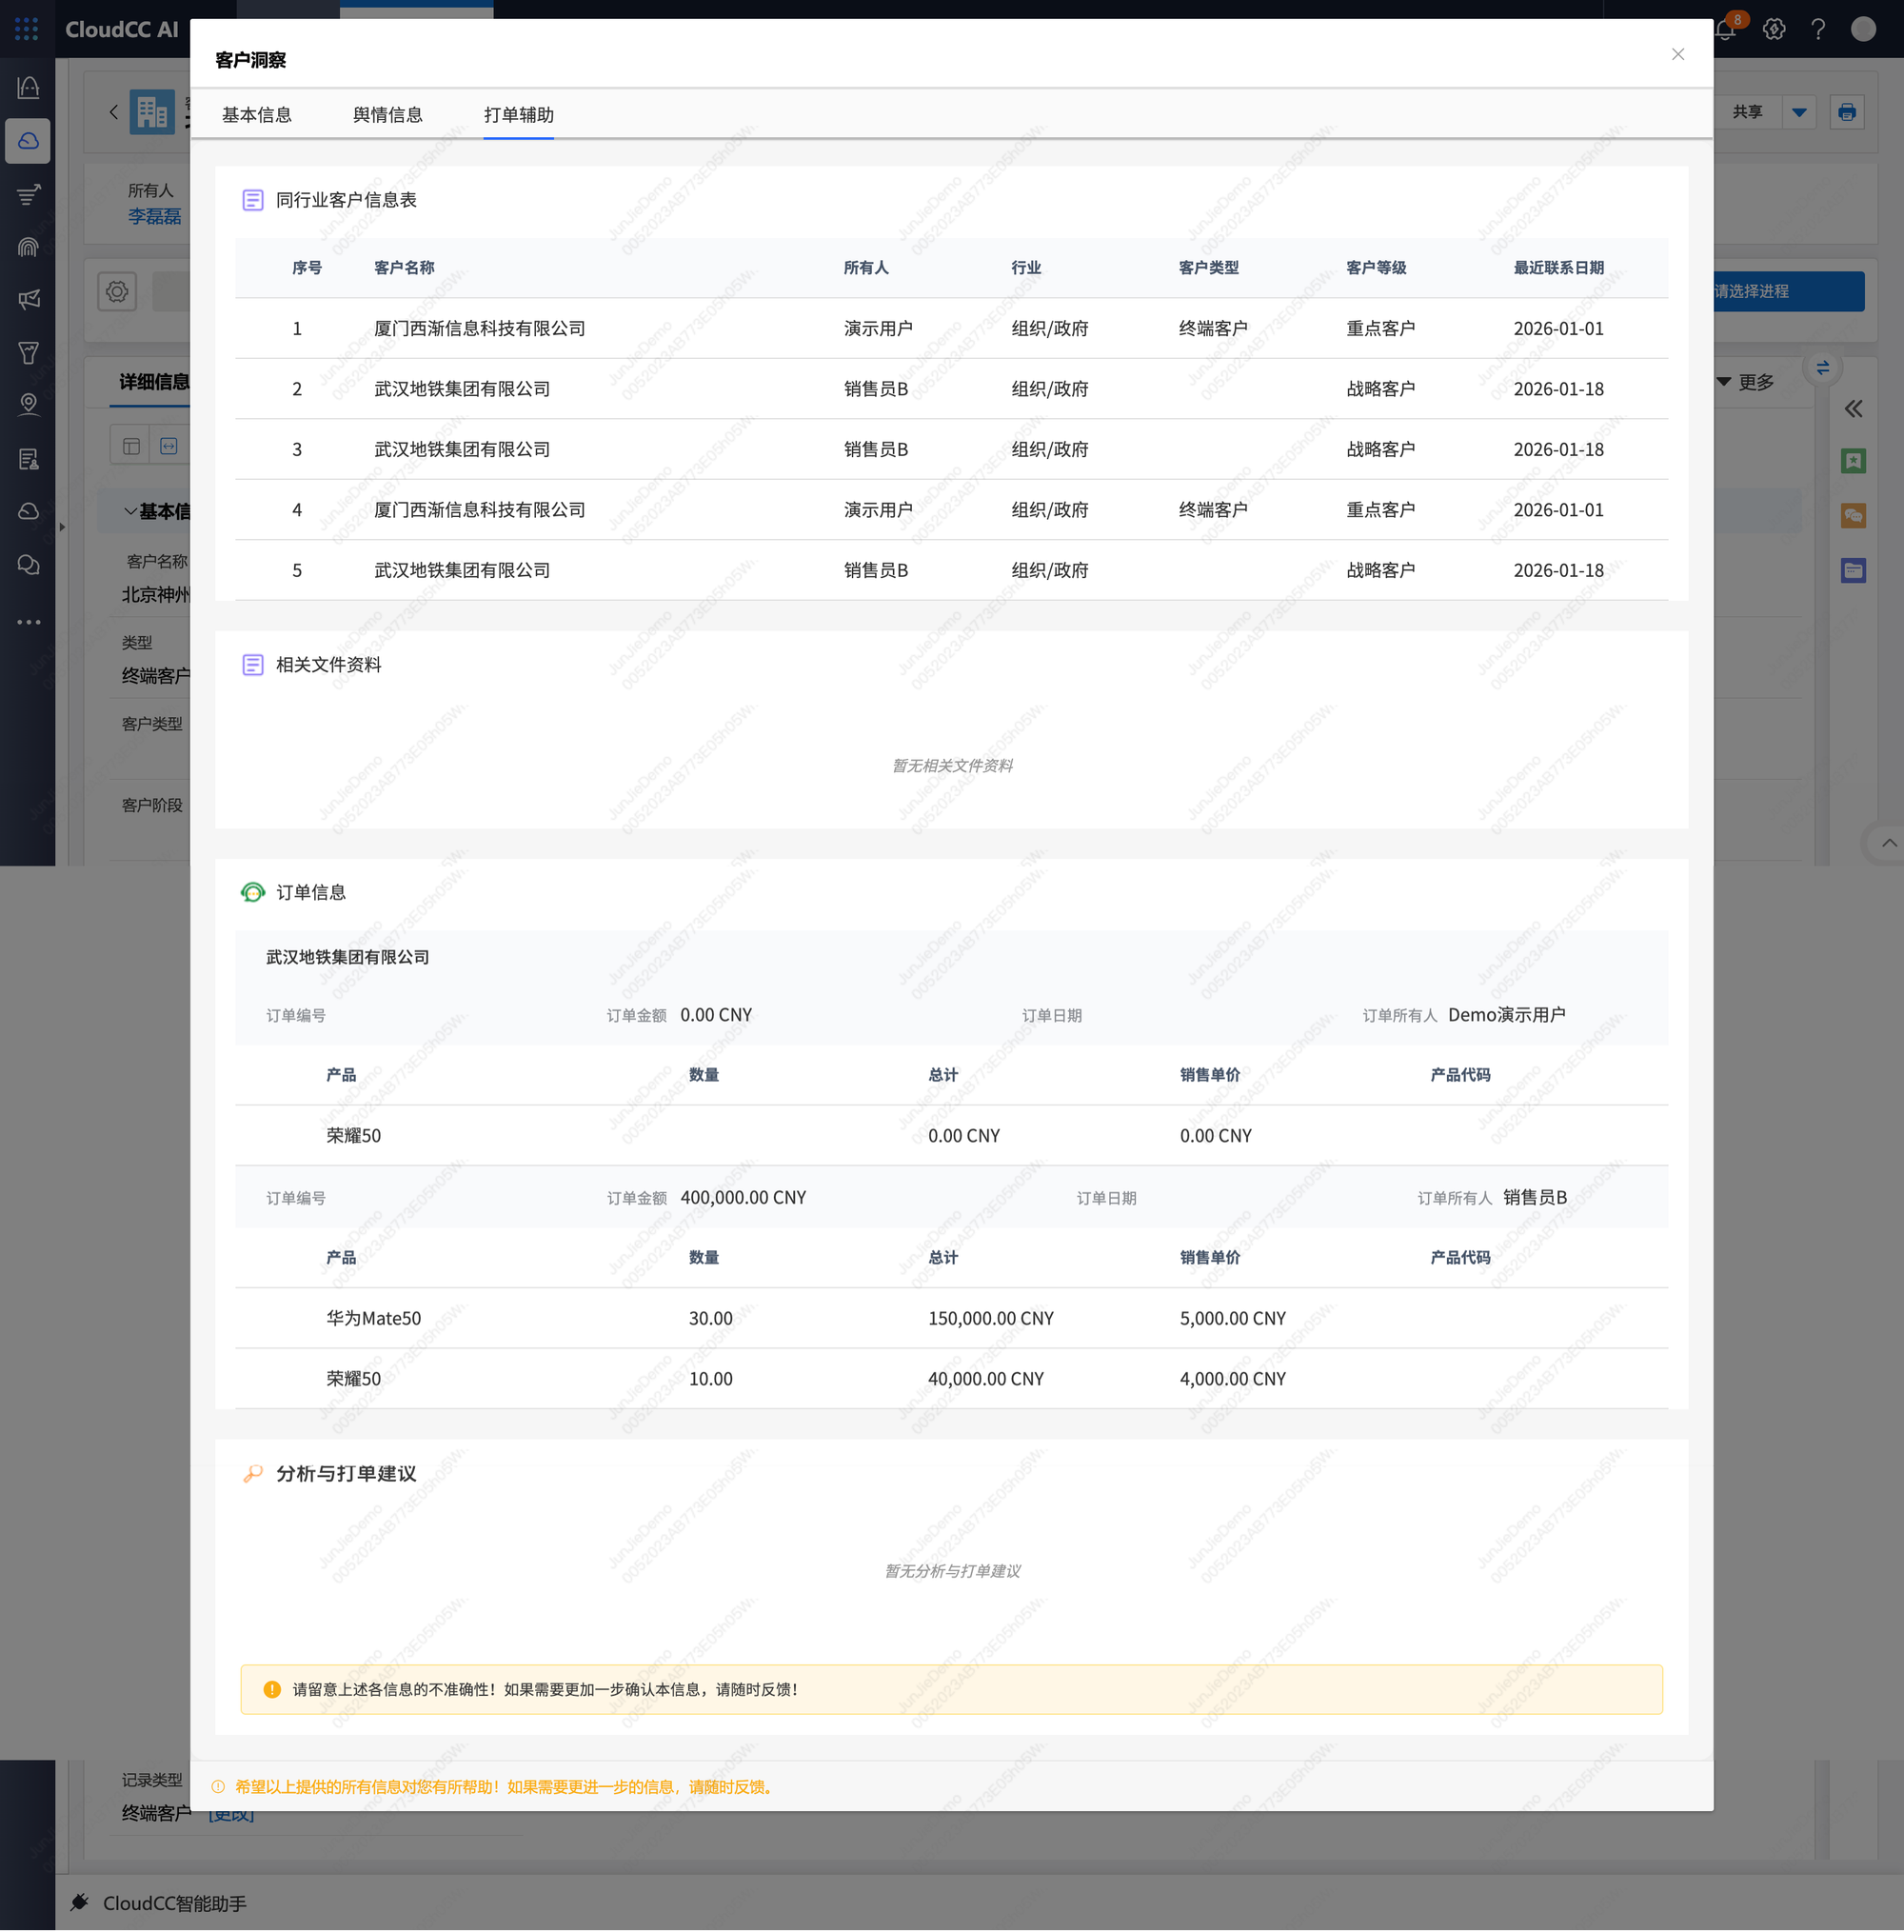The image size is (1904, 1932).
Task: Click the megaphone icon in left sidebar
Action: click(28, 299)
